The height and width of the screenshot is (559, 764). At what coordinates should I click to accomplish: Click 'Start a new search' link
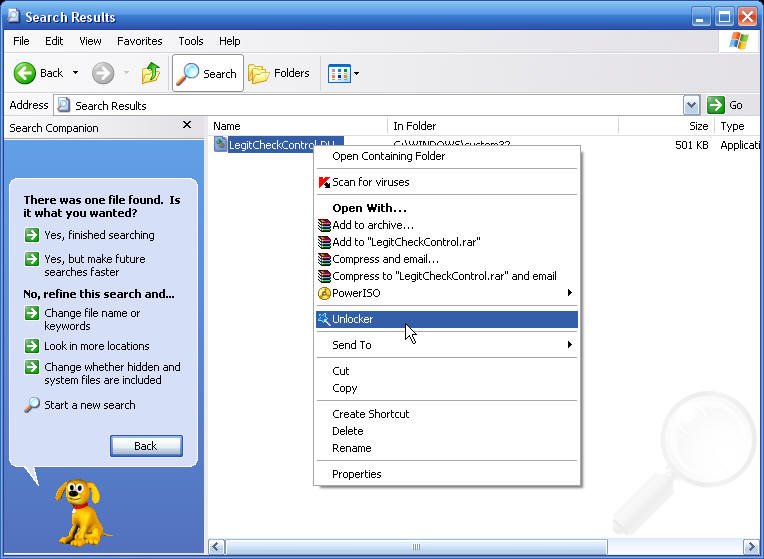pos(90,405)
